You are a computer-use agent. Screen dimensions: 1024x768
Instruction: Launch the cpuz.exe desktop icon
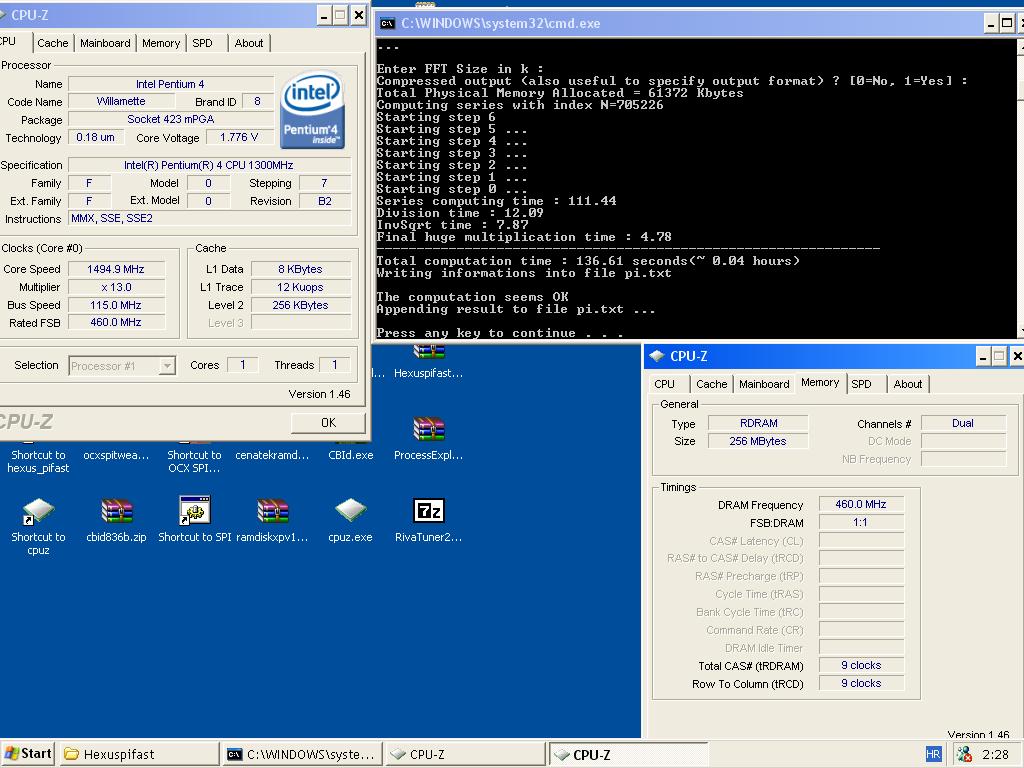coord(351,511)
